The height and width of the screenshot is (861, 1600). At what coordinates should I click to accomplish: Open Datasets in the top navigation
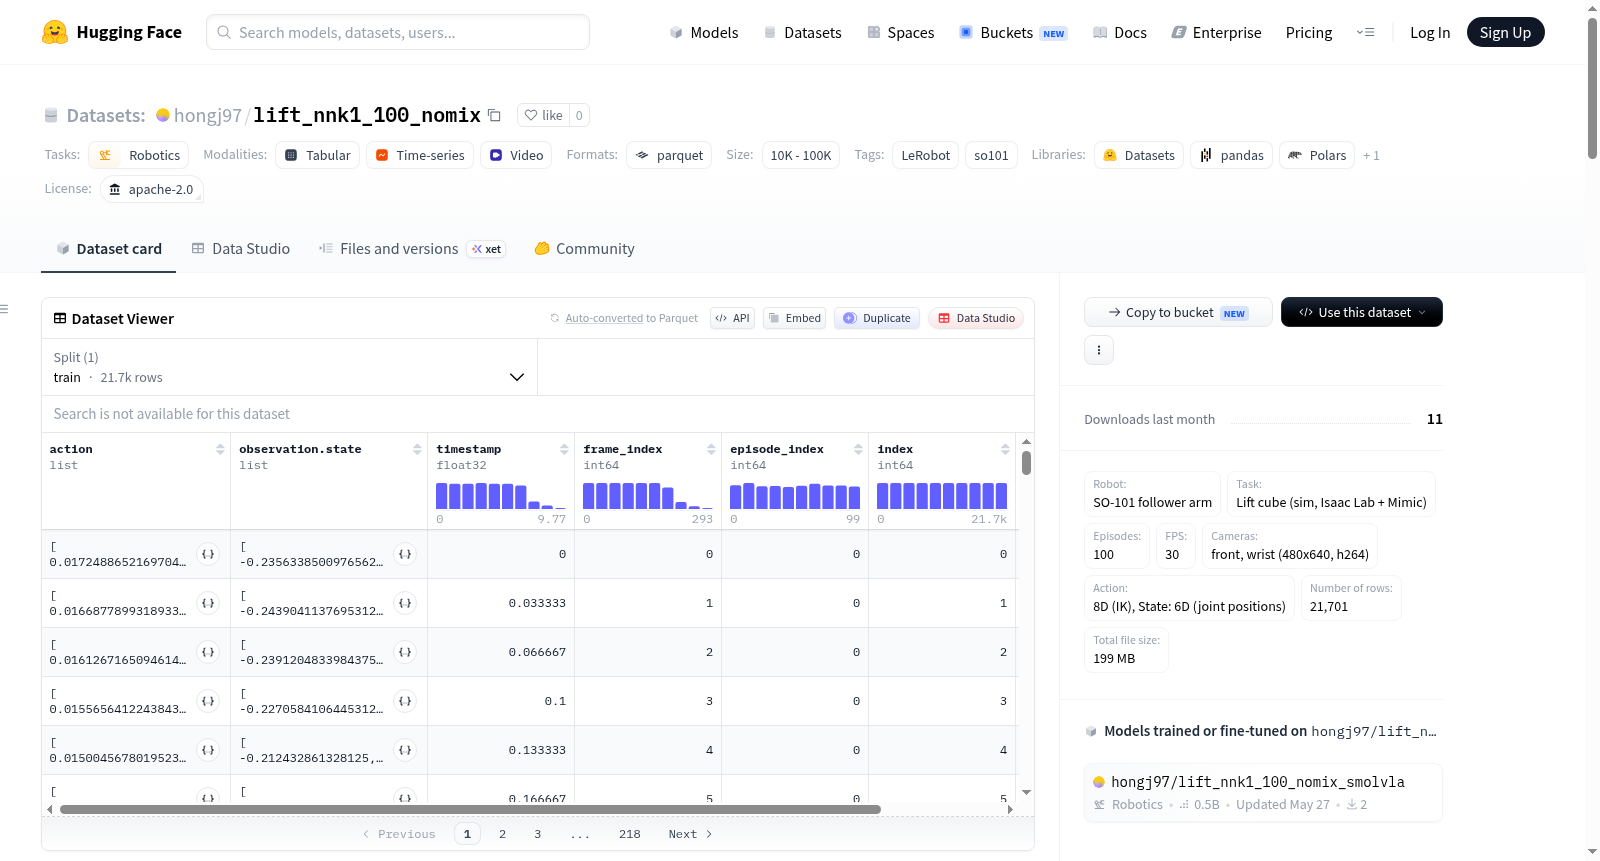(803, 32)
